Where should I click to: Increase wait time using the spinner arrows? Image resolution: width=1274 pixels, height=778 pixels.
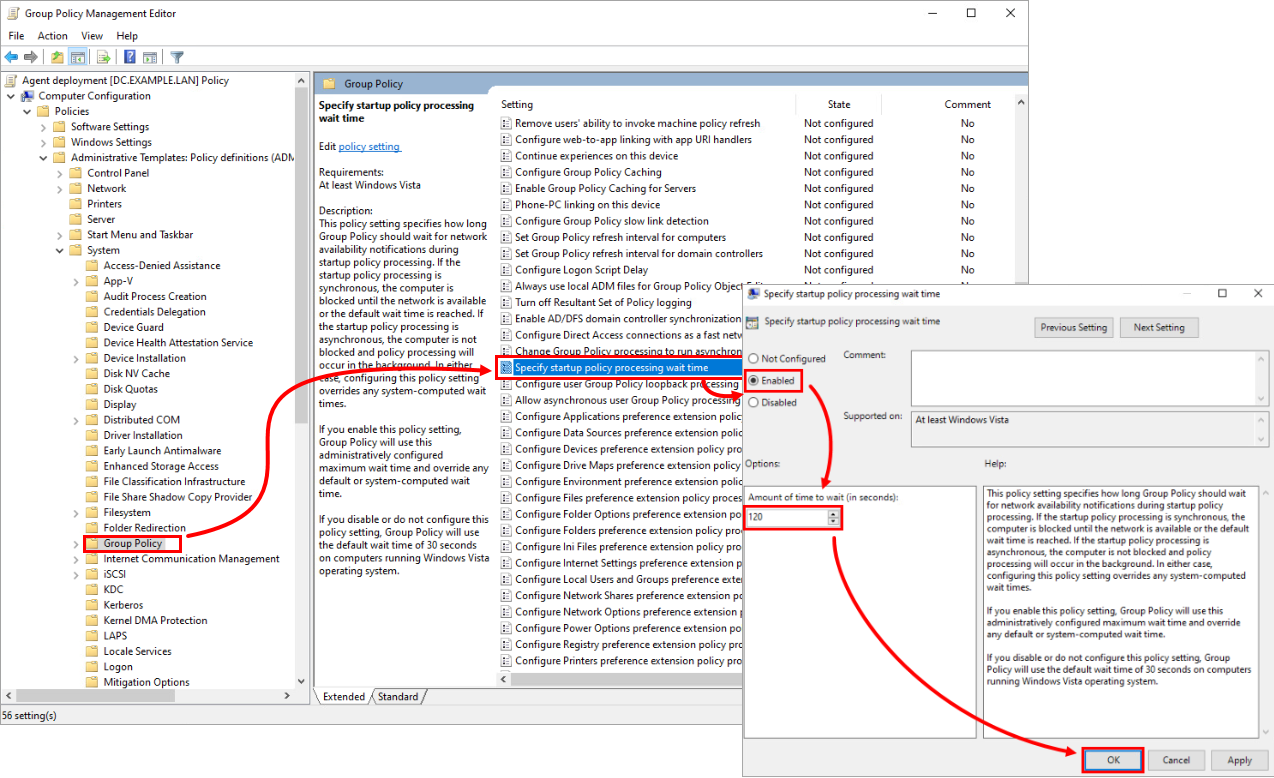tap(833, 514)
